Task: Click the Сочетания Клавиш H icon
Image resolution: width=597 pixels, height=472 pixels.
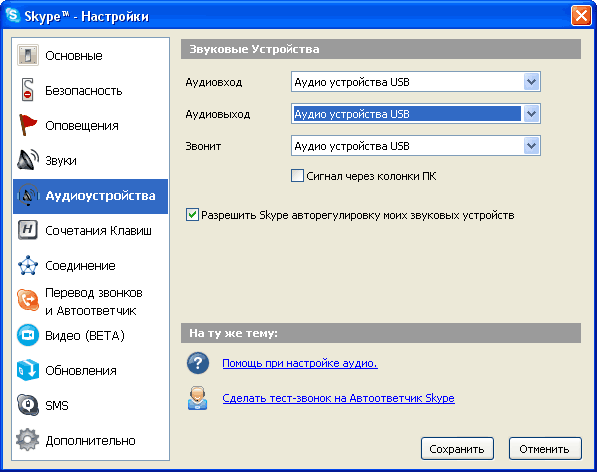Action: point(28,230)
